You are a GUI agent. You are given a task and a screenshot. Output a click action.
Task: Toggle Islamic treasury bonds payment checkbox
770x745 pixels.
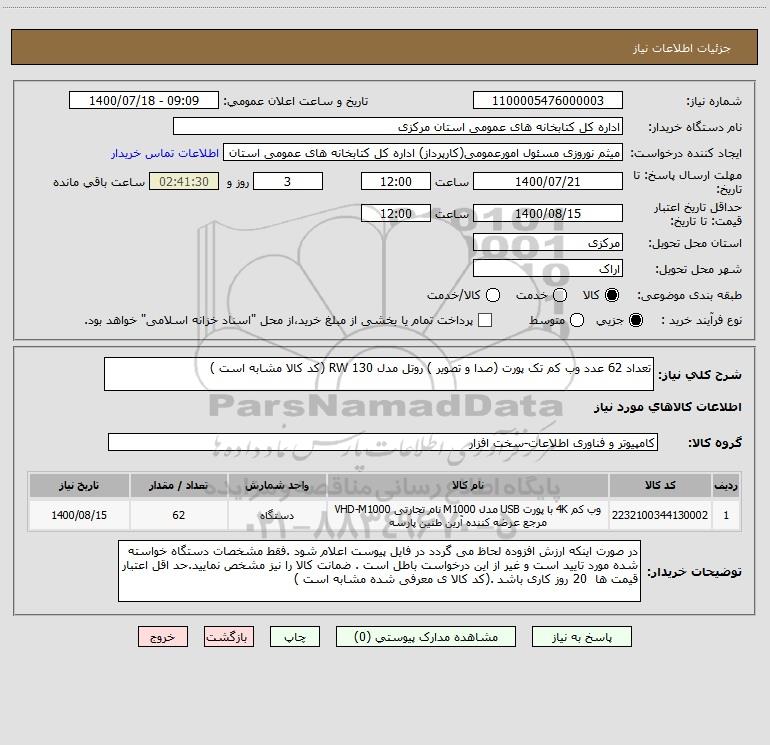485,320
